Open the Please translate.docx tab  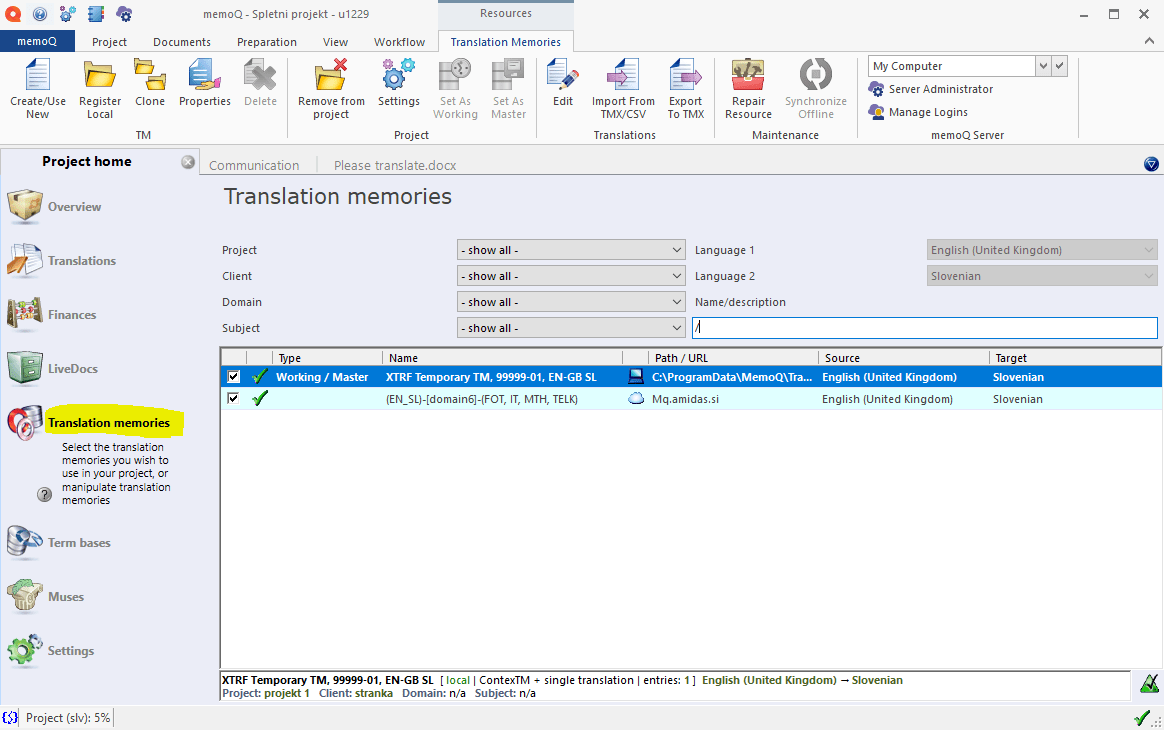point(395,165)
